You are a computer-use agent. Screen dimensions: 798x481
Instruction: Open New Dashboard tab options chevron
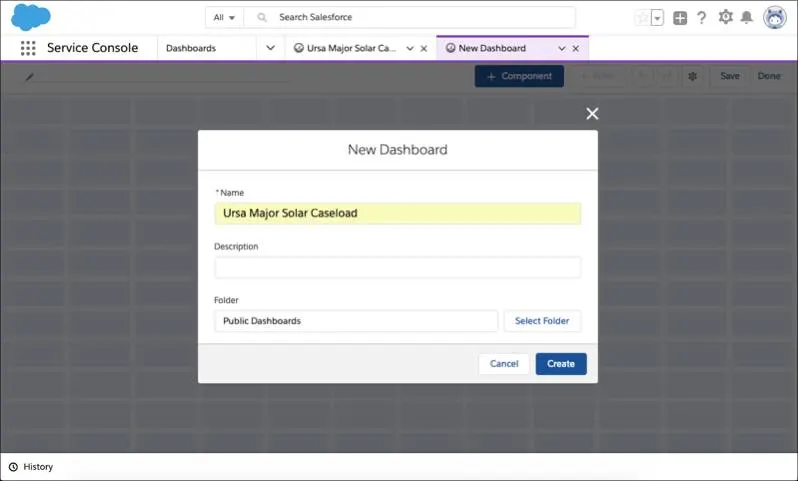click(x=562, y=48)
